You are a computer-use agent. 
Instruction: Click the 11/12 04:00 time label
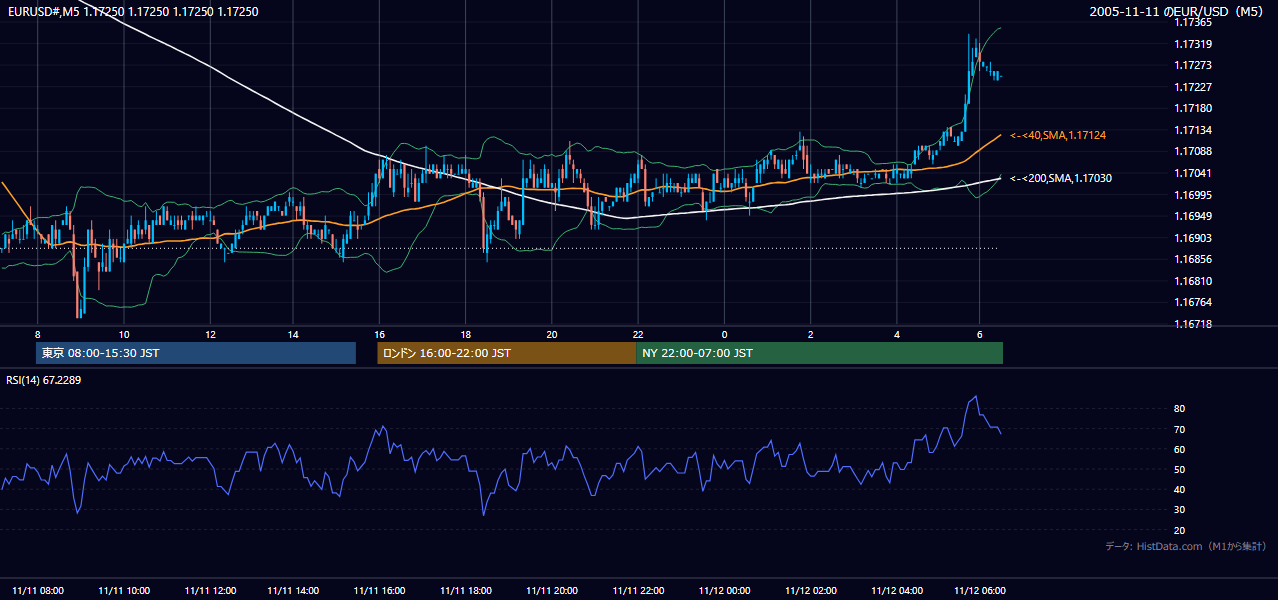click(897, 590)
